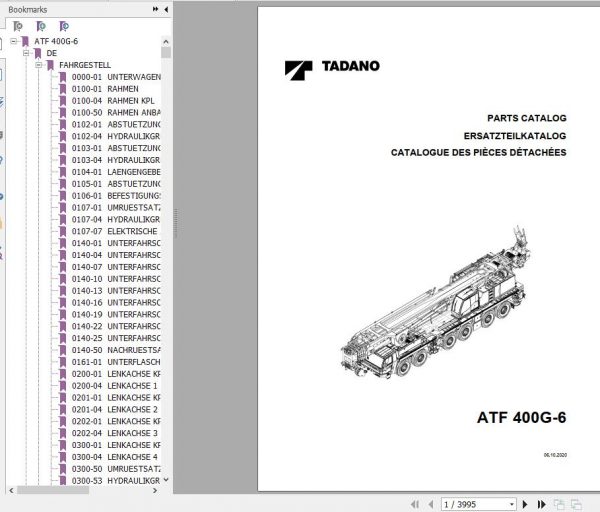Open bookmark 0104-01 LAENGENGEBE
The width and height of the screenshot is (600, 512).
116,172
